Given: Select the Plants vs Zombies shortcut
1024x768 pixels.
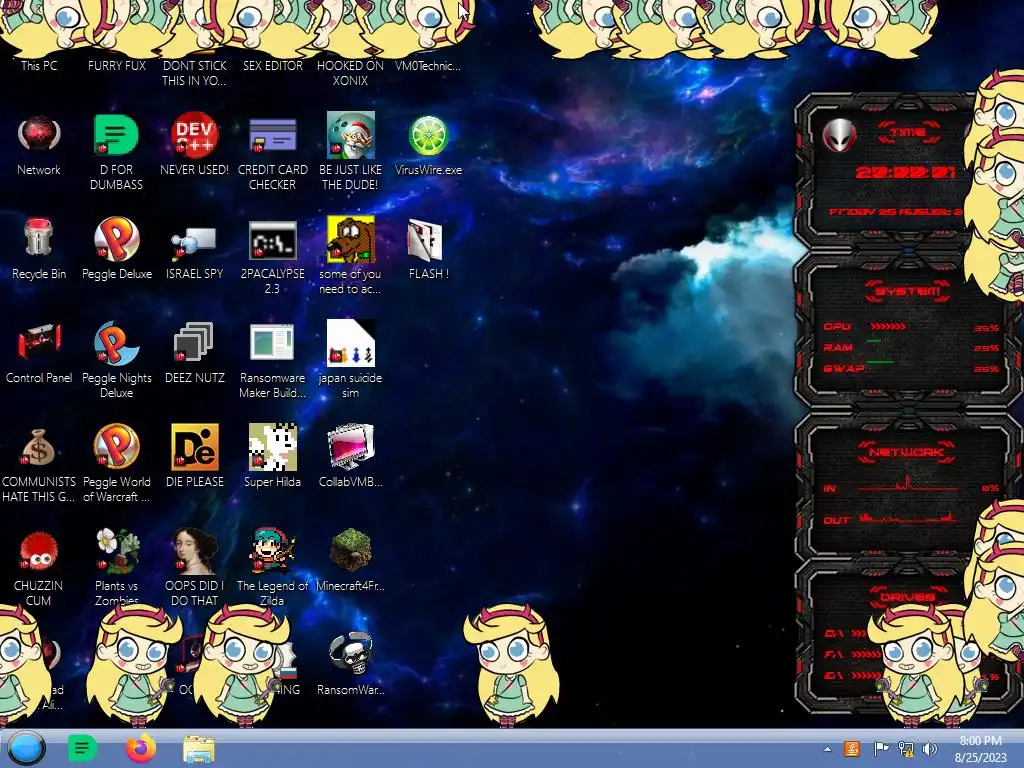Looking at the screenshot, I should [116, 551].
